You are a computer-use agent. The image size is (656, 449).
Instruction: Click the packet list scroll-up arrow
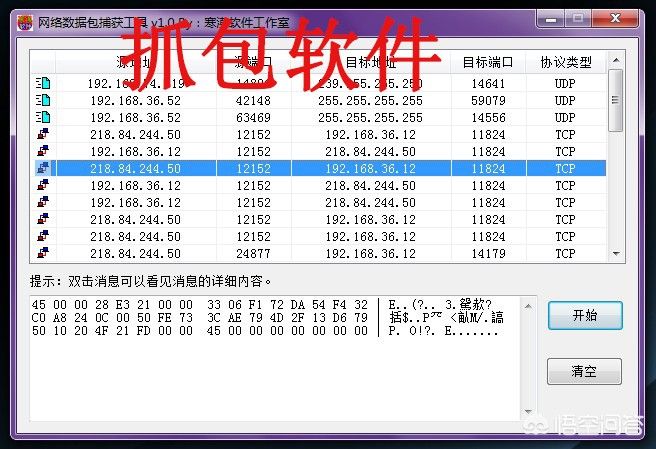(616, 60)
